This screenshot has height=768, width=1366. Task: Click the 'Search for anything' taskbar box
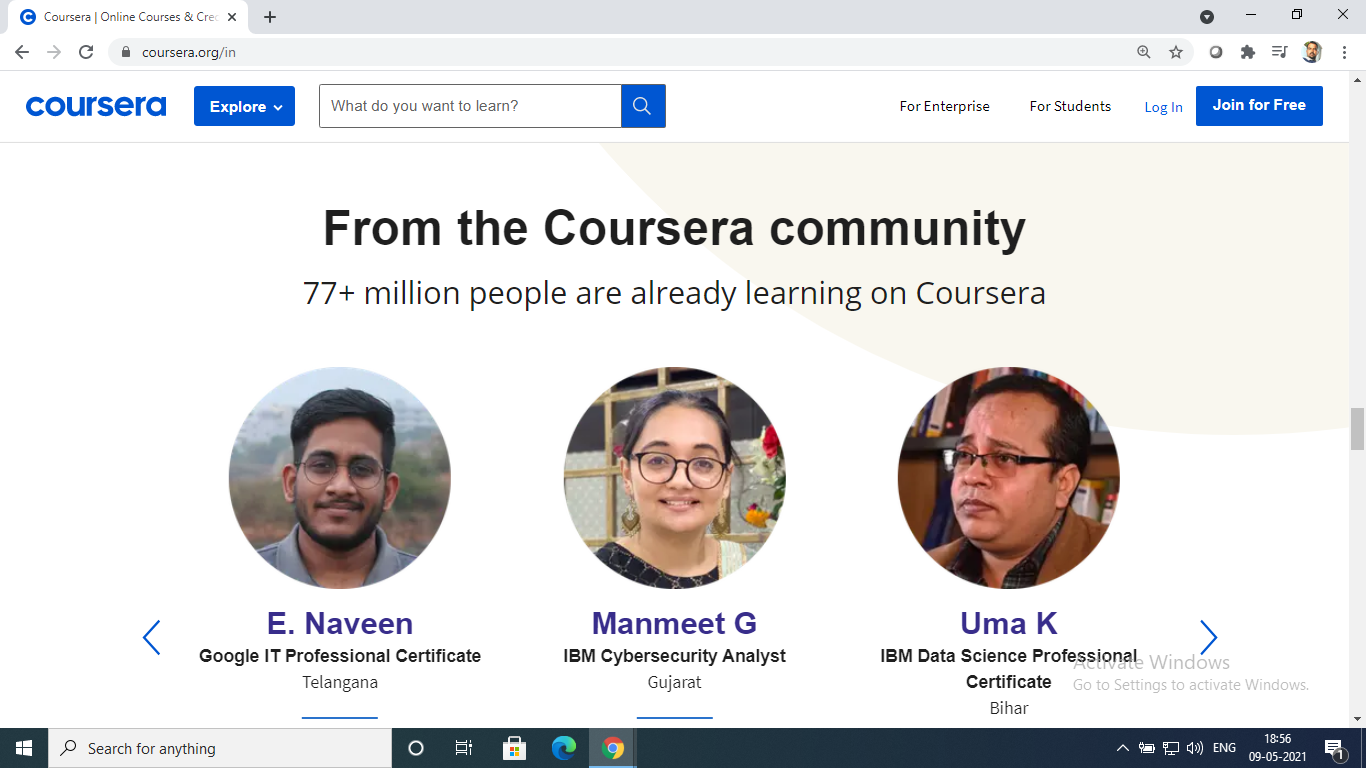[220, 748]
